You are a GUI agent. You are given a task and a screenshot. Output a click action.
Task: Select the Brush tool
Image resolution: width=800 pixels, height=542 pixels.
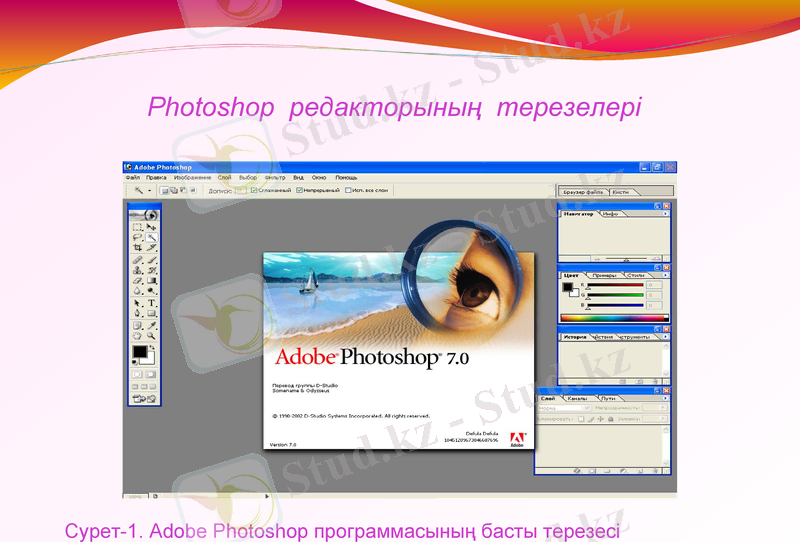(x=152, y=260)
